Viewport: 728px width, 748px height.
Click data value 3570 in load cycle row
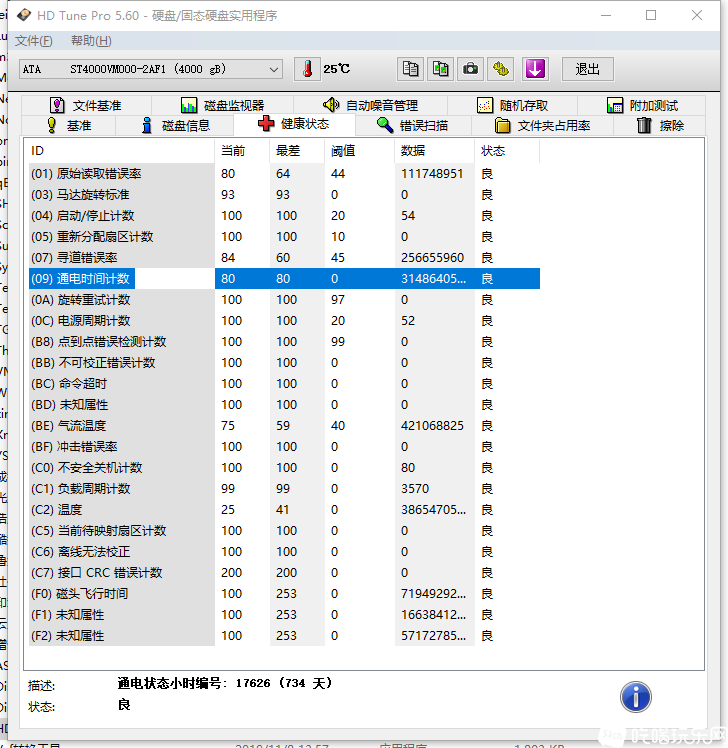pos(415,488)
